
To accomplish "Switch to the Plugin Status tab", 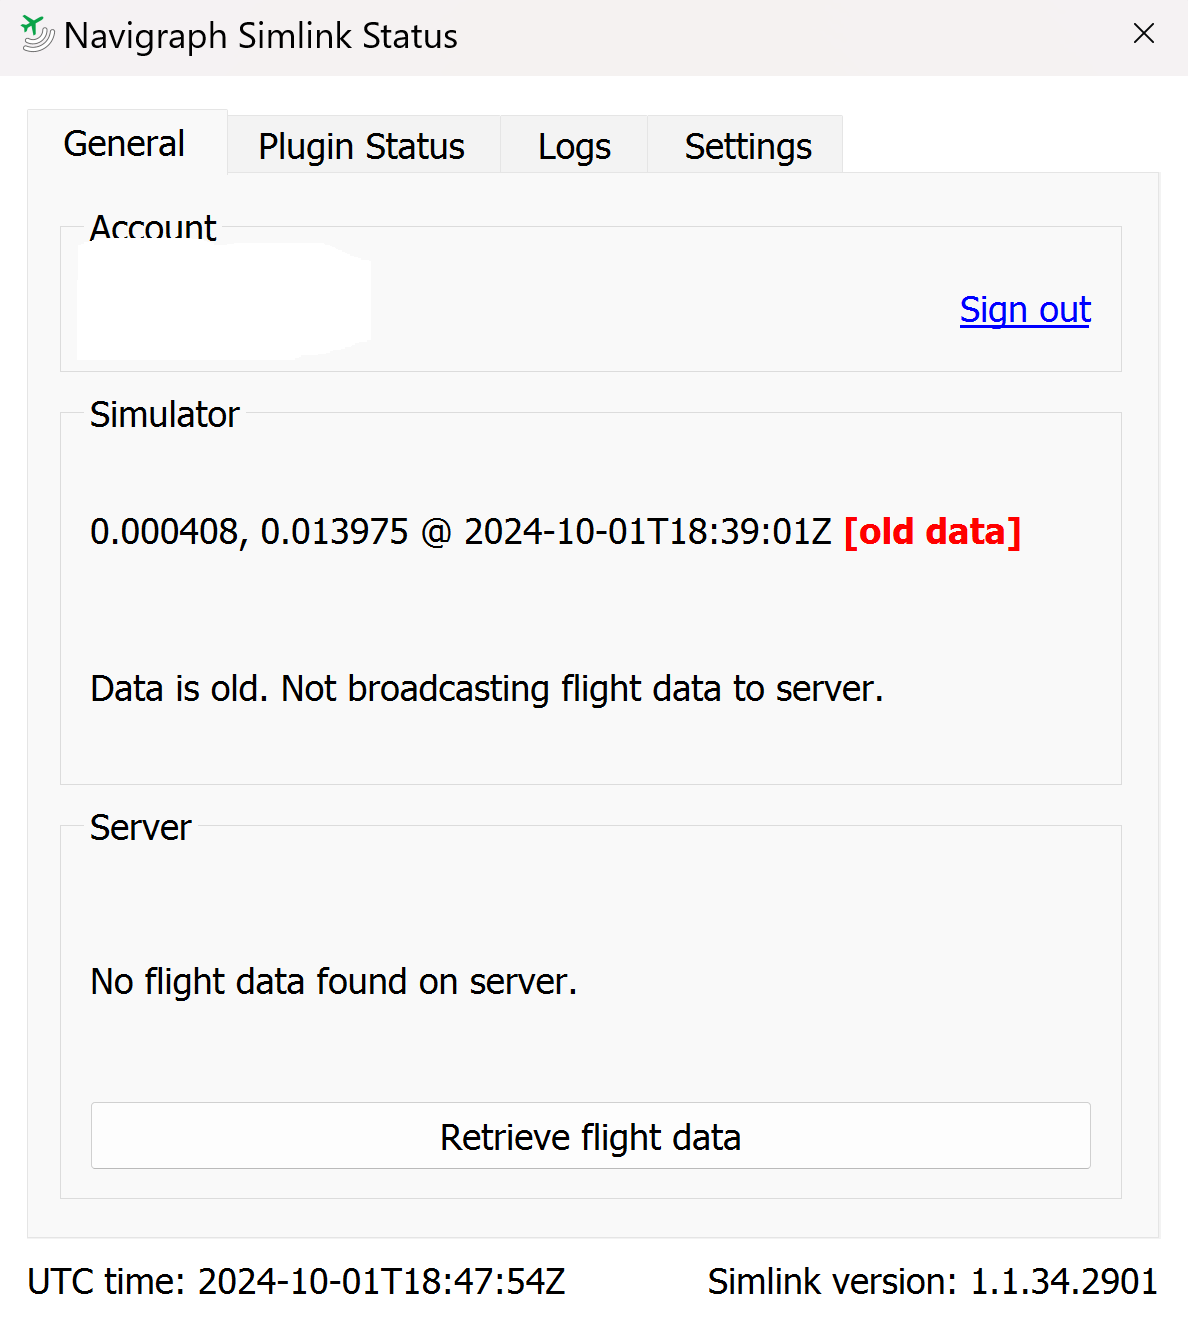I will click(x=361, y=146).
